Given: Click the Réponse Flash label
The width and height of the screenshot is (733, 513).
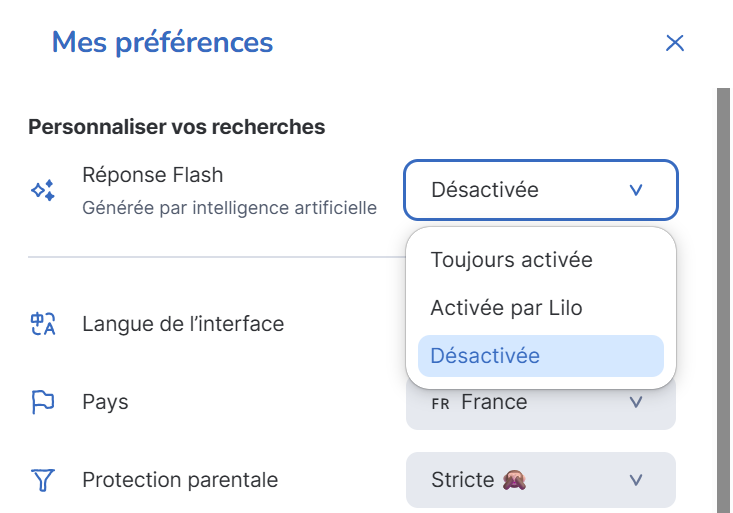Looking at the screenshot, I should 152,175.
